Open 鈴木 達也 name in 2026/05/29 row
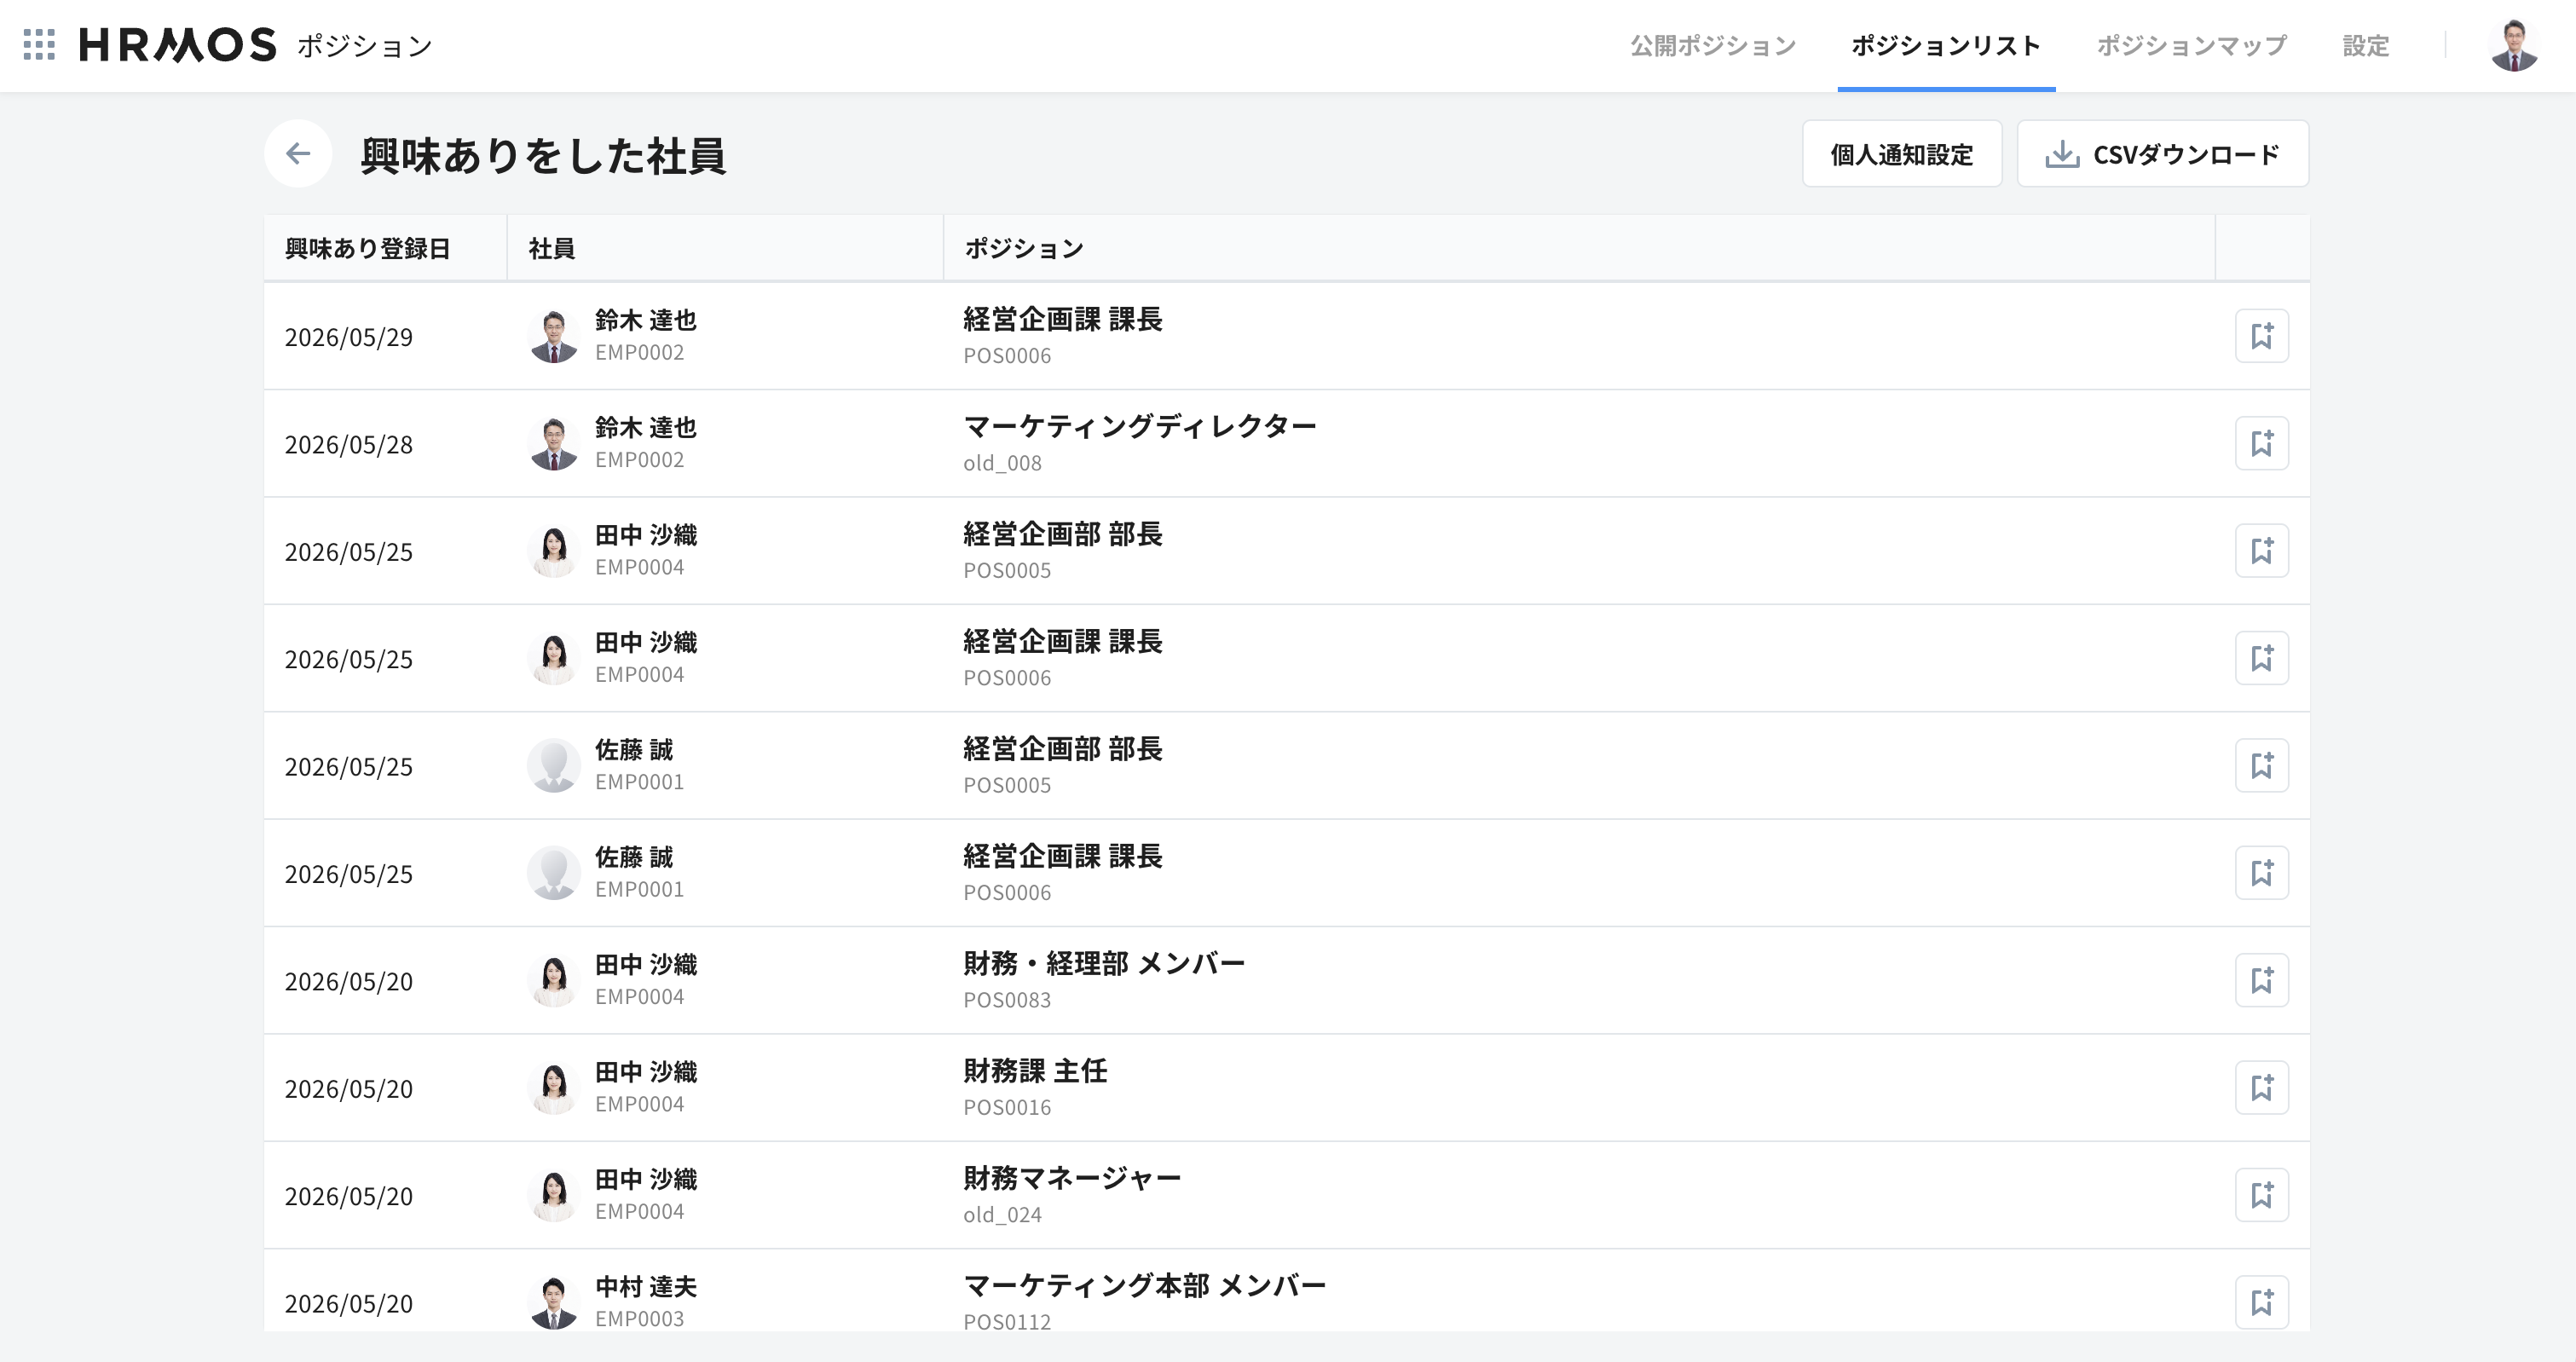Screen dimensions: 2576x1362 click(646, 320)
